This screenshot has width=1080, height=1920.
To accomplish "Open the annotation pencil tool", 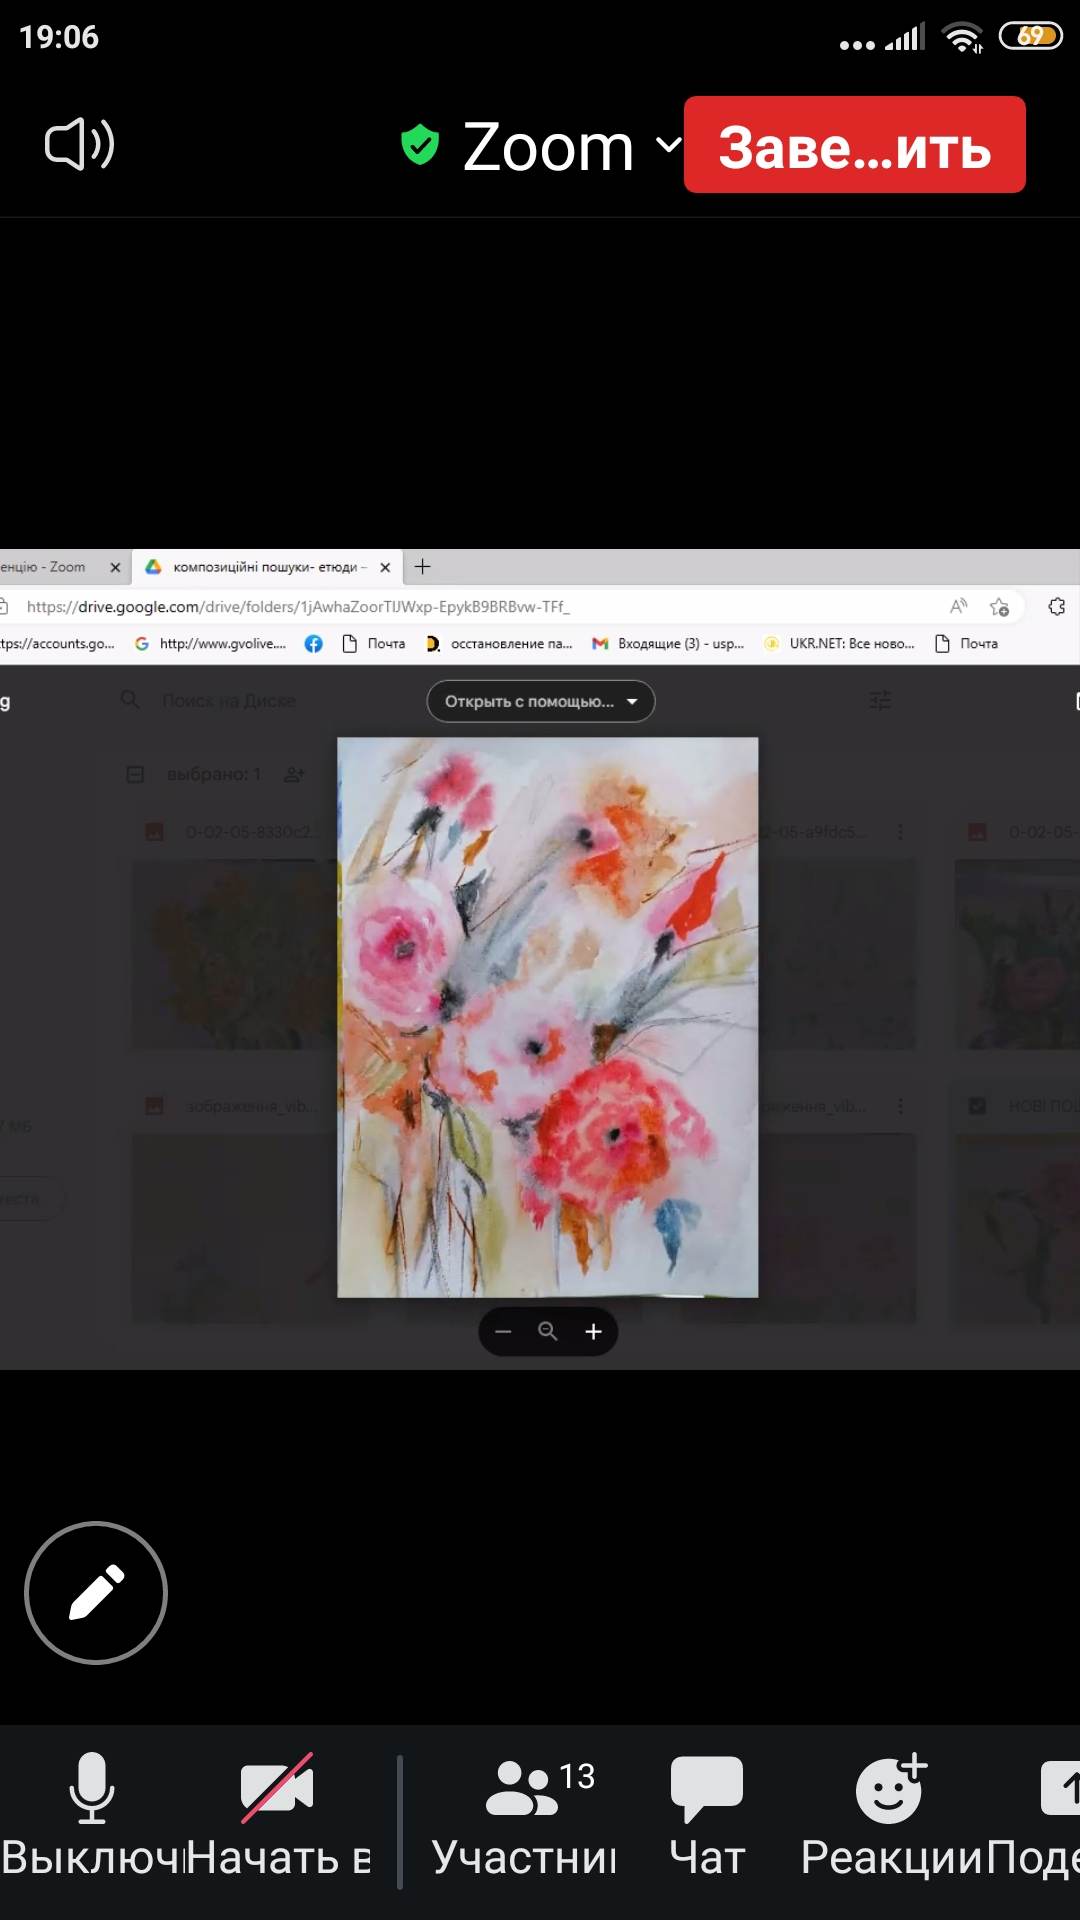I will click(96, 1592).
